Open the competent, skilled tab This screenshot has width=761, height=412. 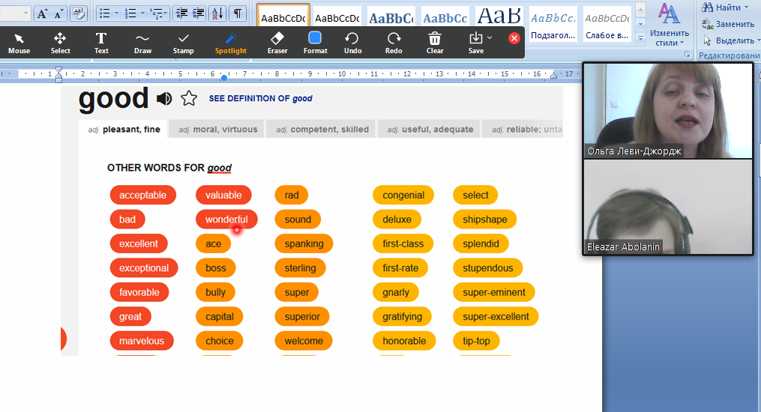pyautogui.click(x=328, y=129)
